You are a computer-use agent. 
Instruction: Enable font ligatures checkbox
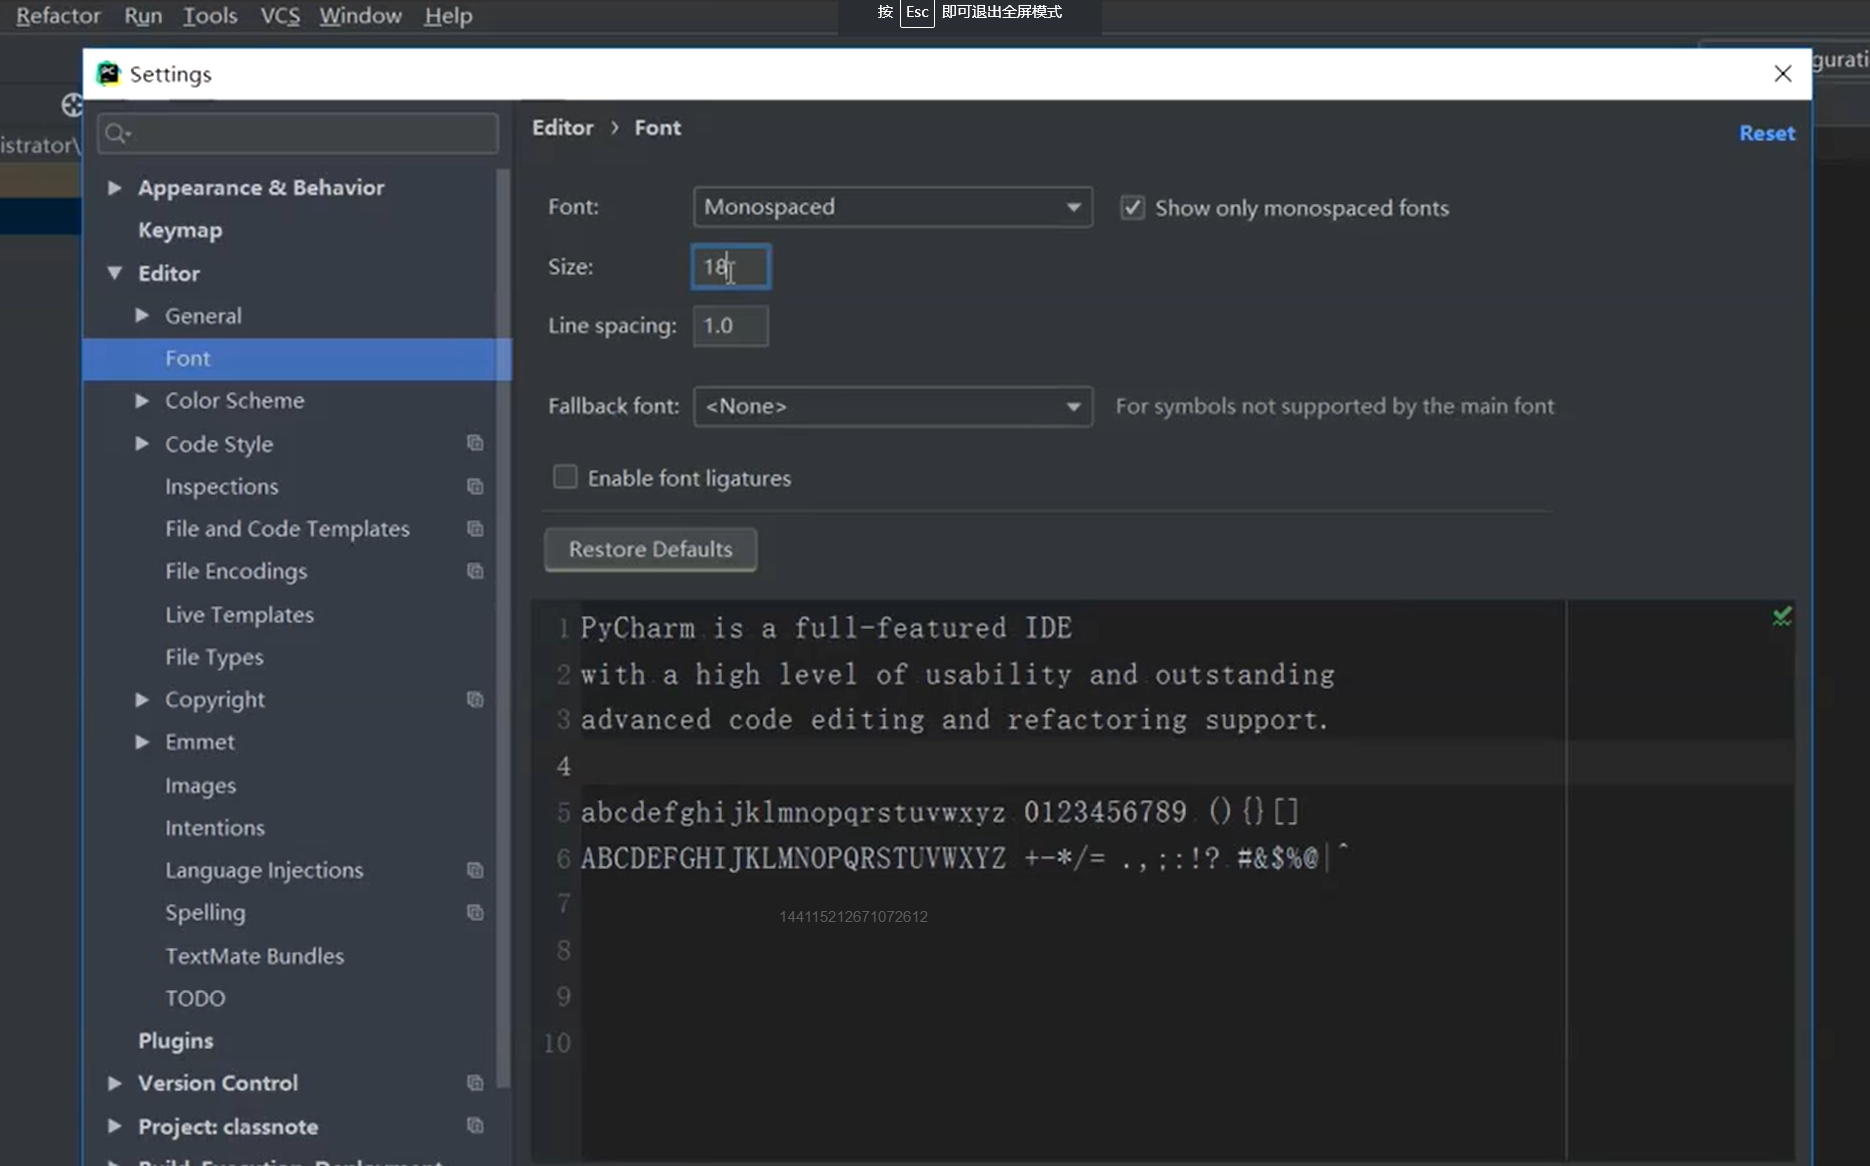(565, 477)
